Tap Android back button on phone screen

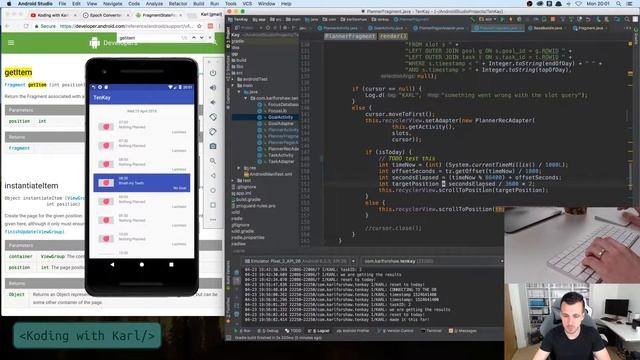[112, 264]
